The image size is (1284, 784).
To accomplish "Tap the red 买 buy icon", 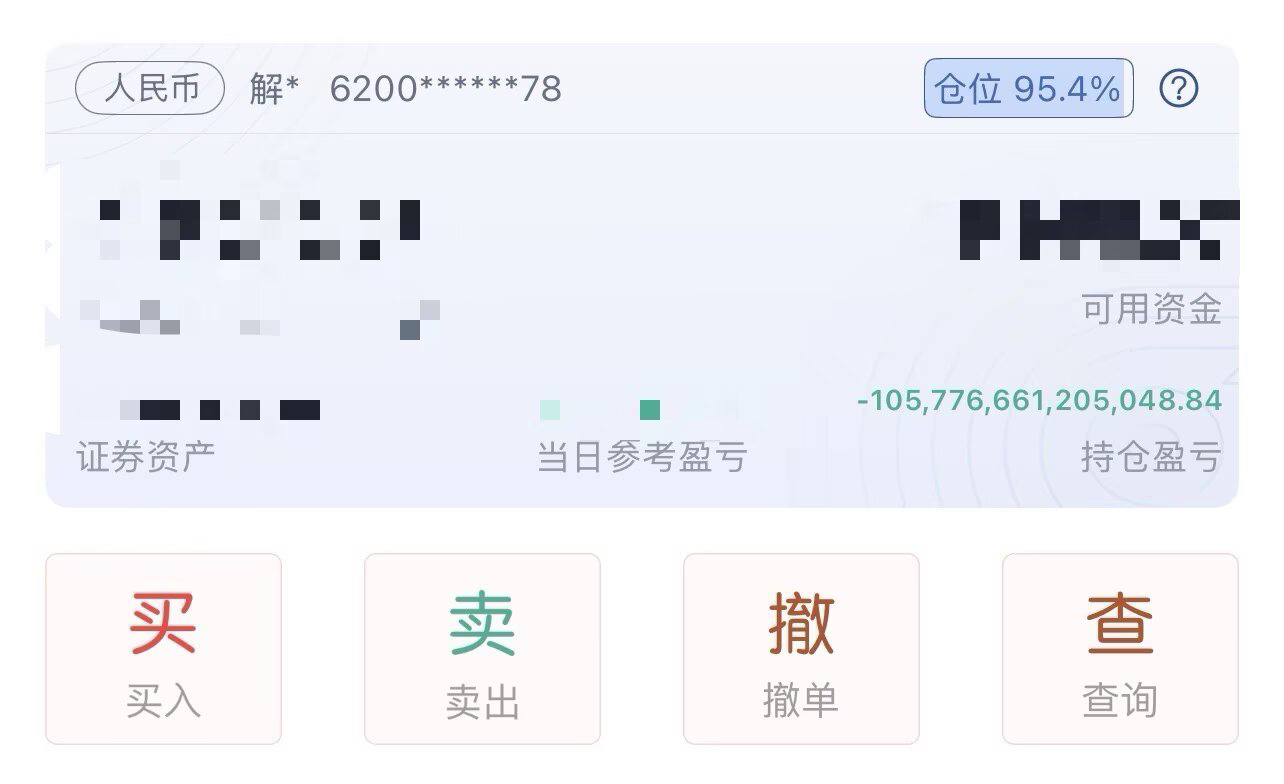I will click(163, 623).
